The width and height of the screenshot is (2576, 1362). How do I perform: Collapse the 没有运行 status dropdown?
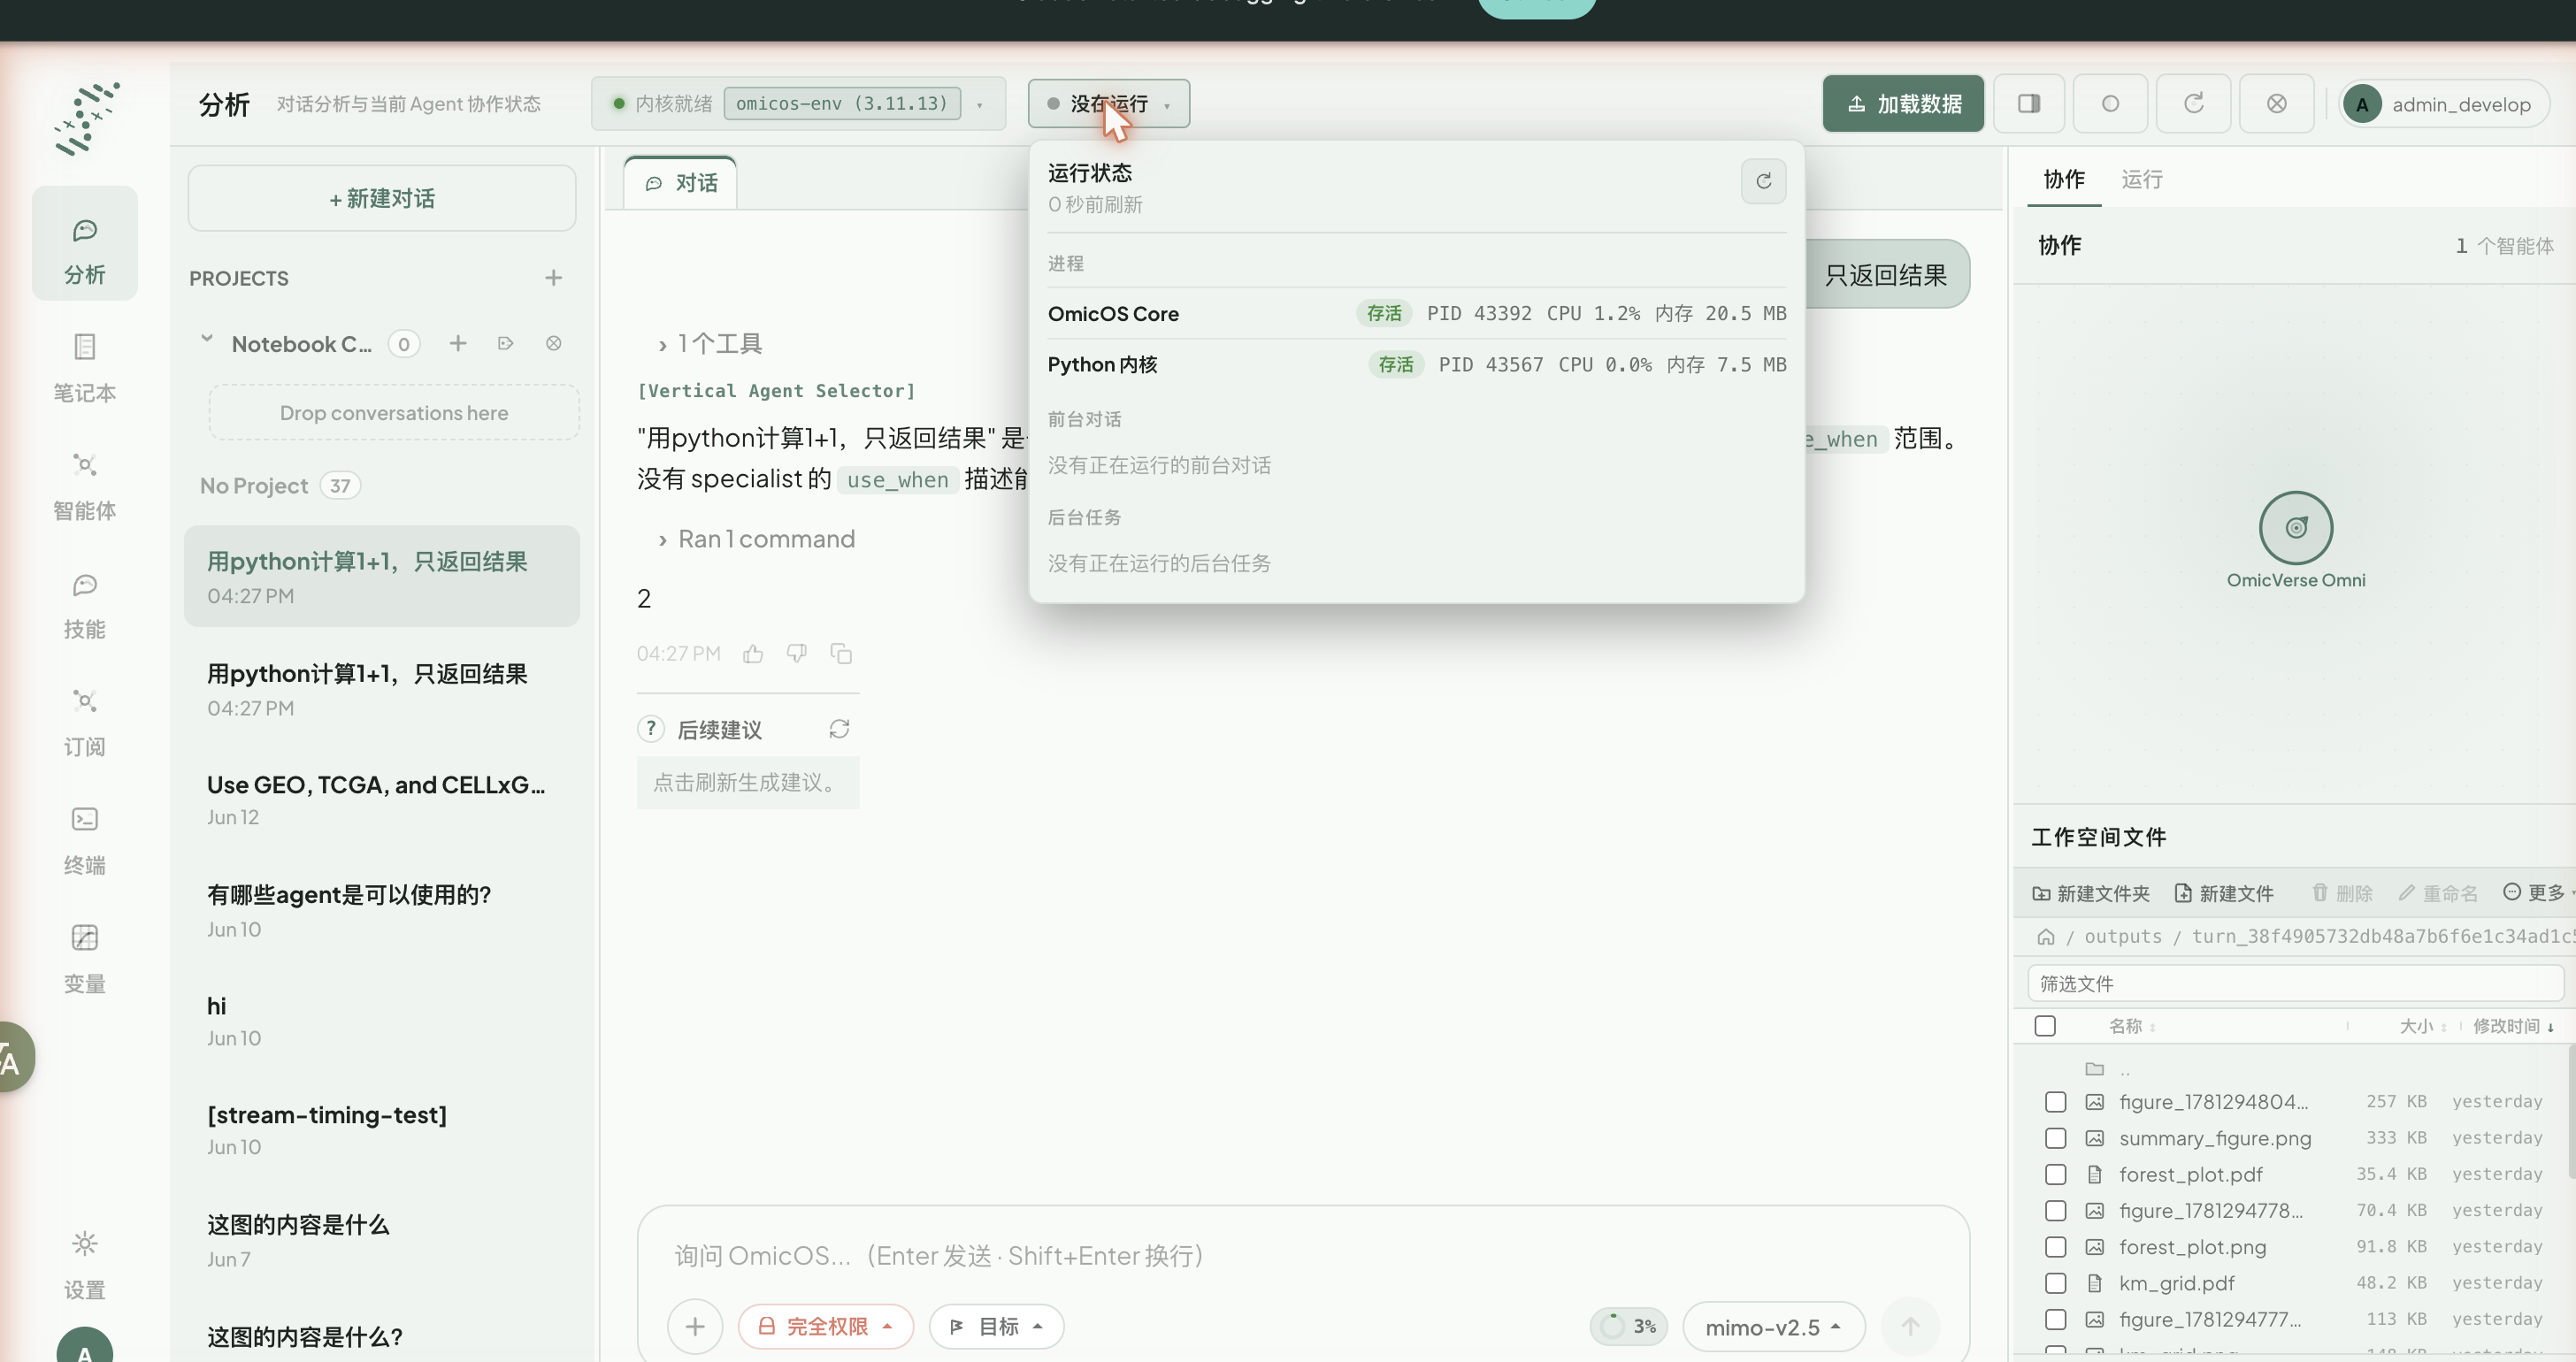1108,103
